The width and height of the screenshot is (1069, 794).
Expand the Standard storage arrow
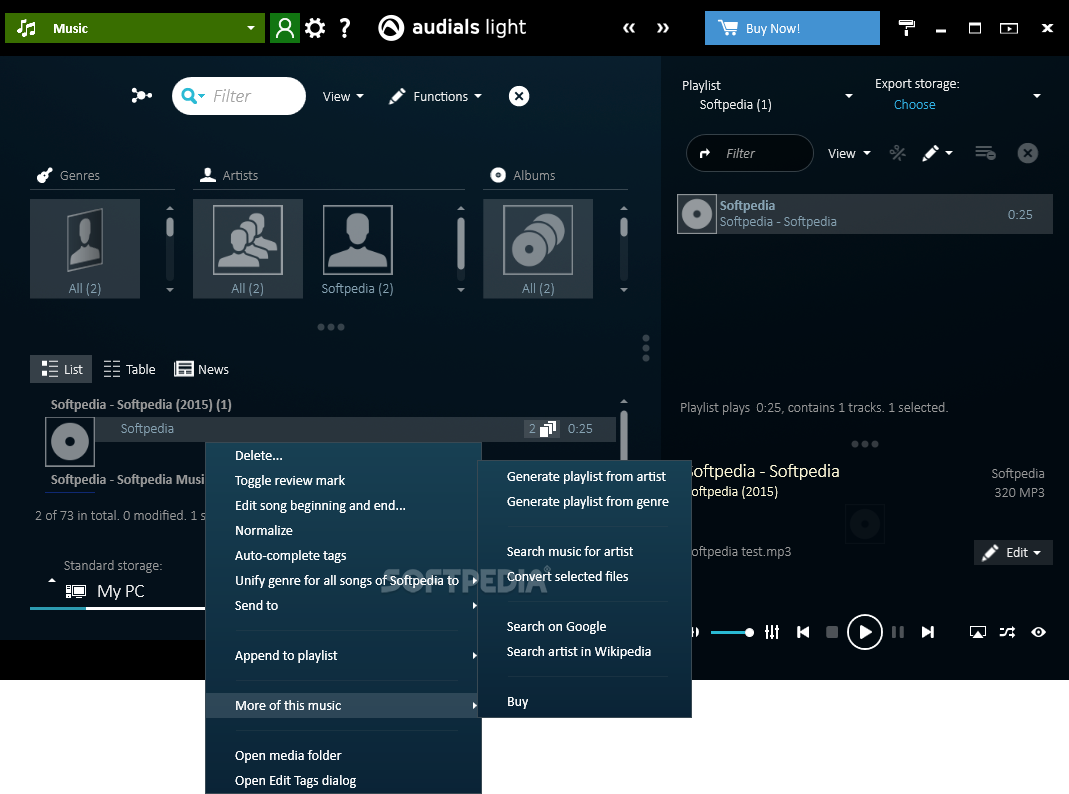[x=52, y=581]
